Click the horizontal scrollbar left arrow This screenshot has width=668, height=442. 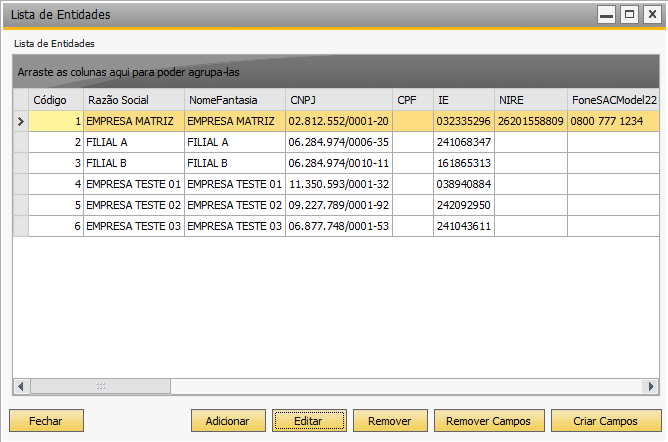[x=21, y=387]
